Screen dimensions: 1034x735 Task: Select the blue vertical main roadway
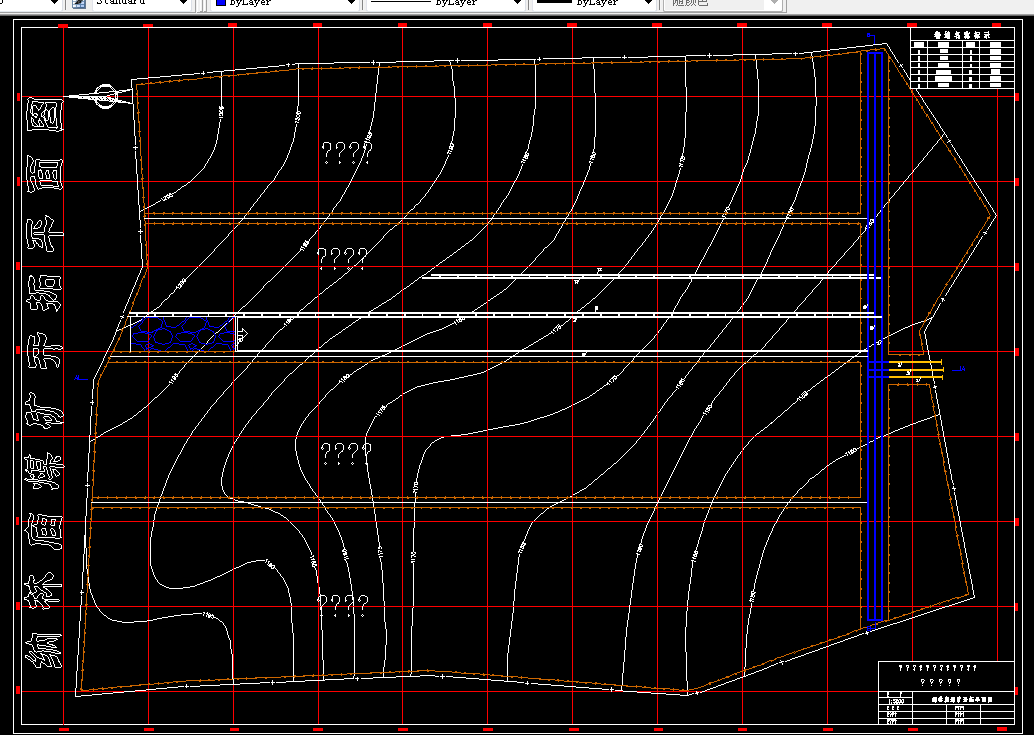[874, 336]
